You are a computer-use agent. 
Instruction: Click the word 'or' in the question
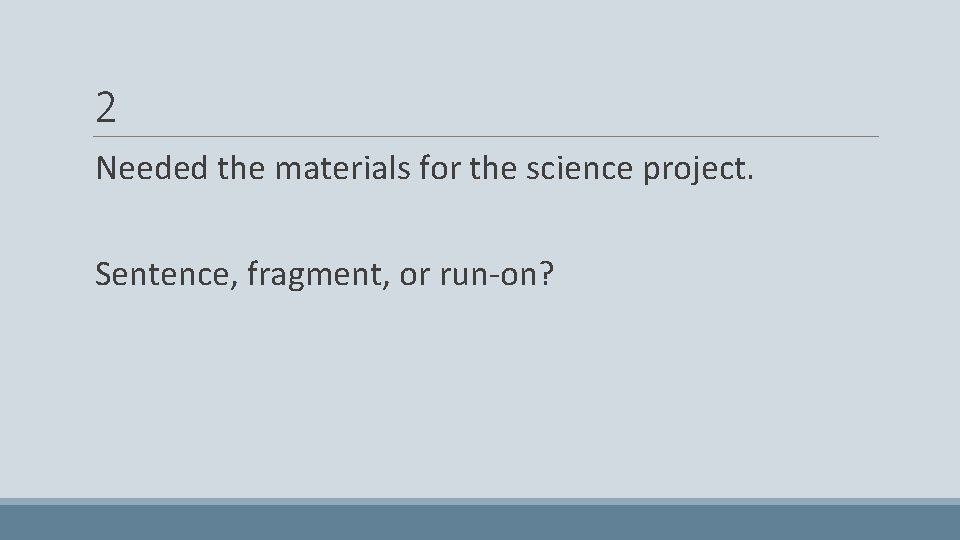pyautogui.click(x=414, y=276)
